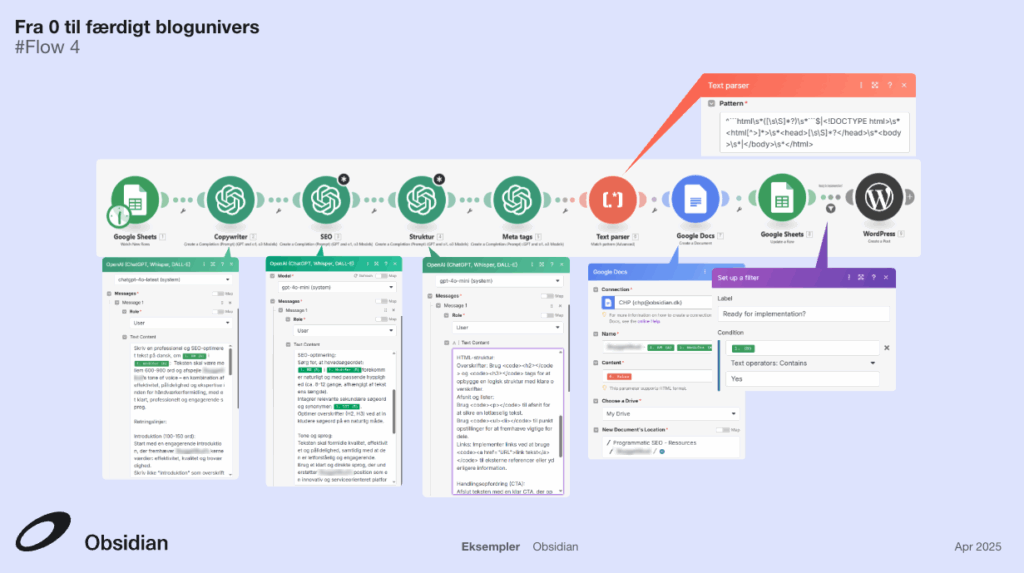Open the Text parser panel options menu

[861, 86]
